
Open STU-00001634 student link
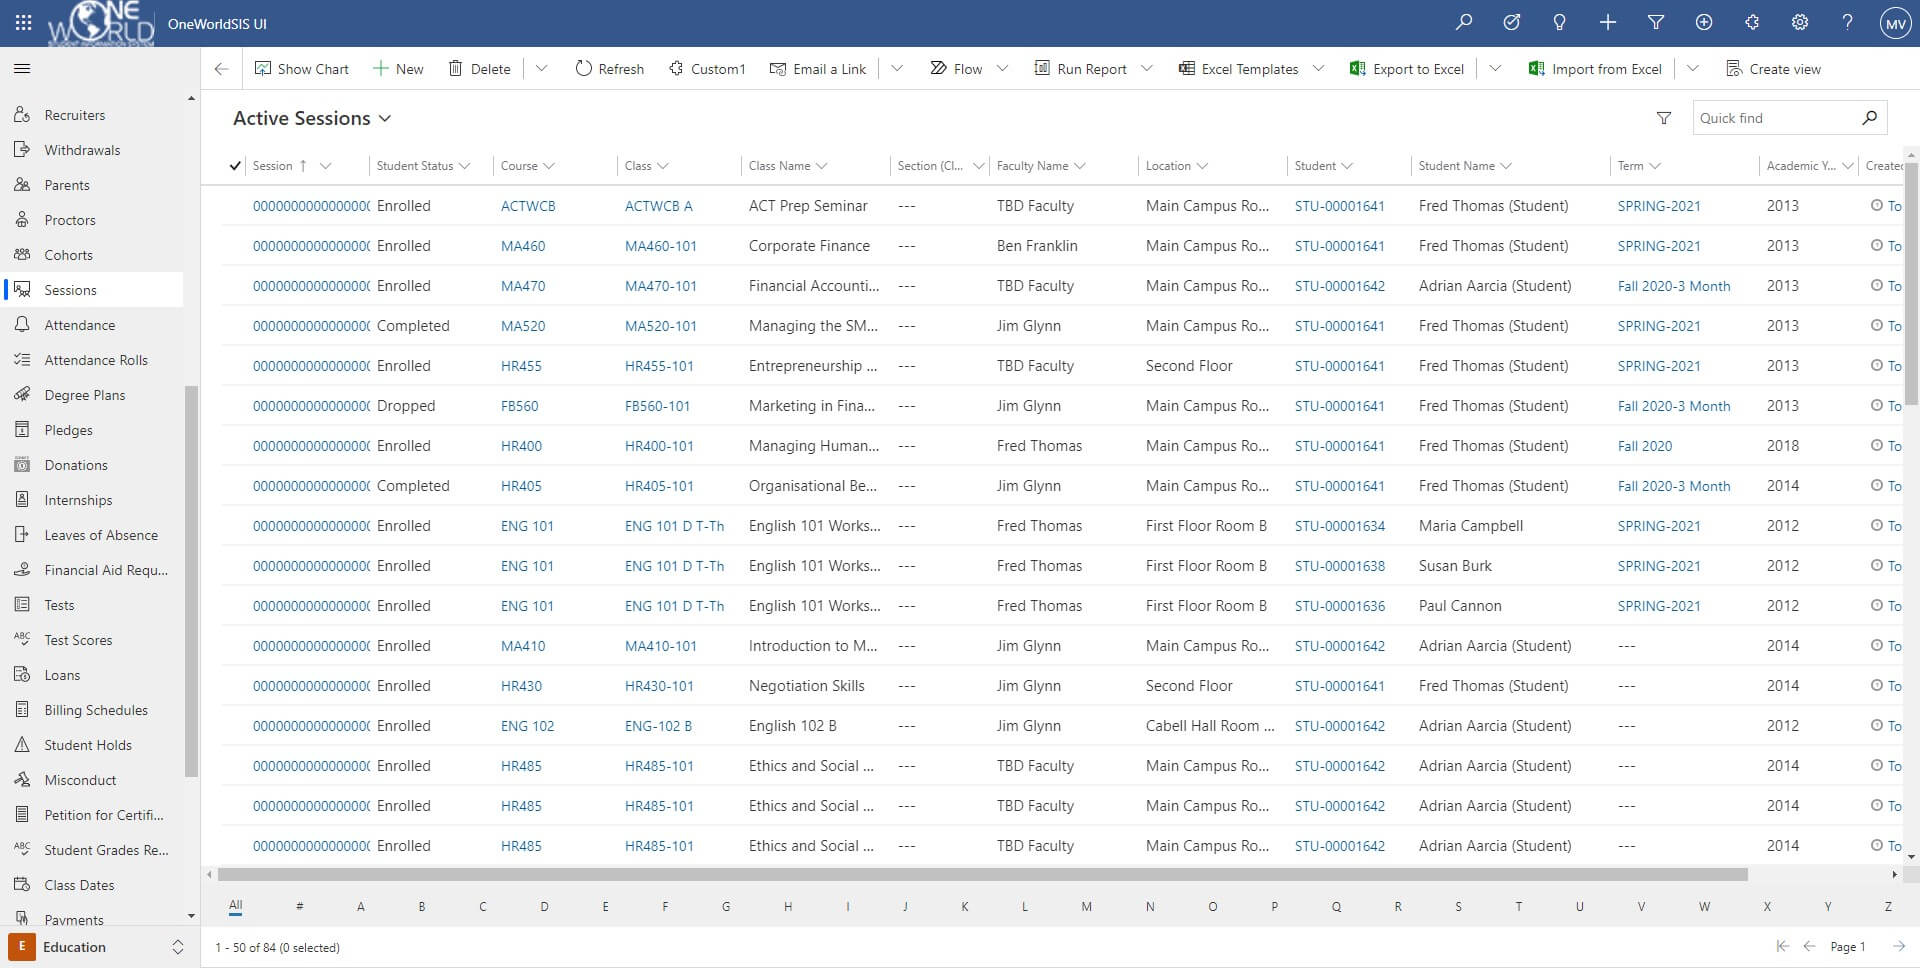1340,526
